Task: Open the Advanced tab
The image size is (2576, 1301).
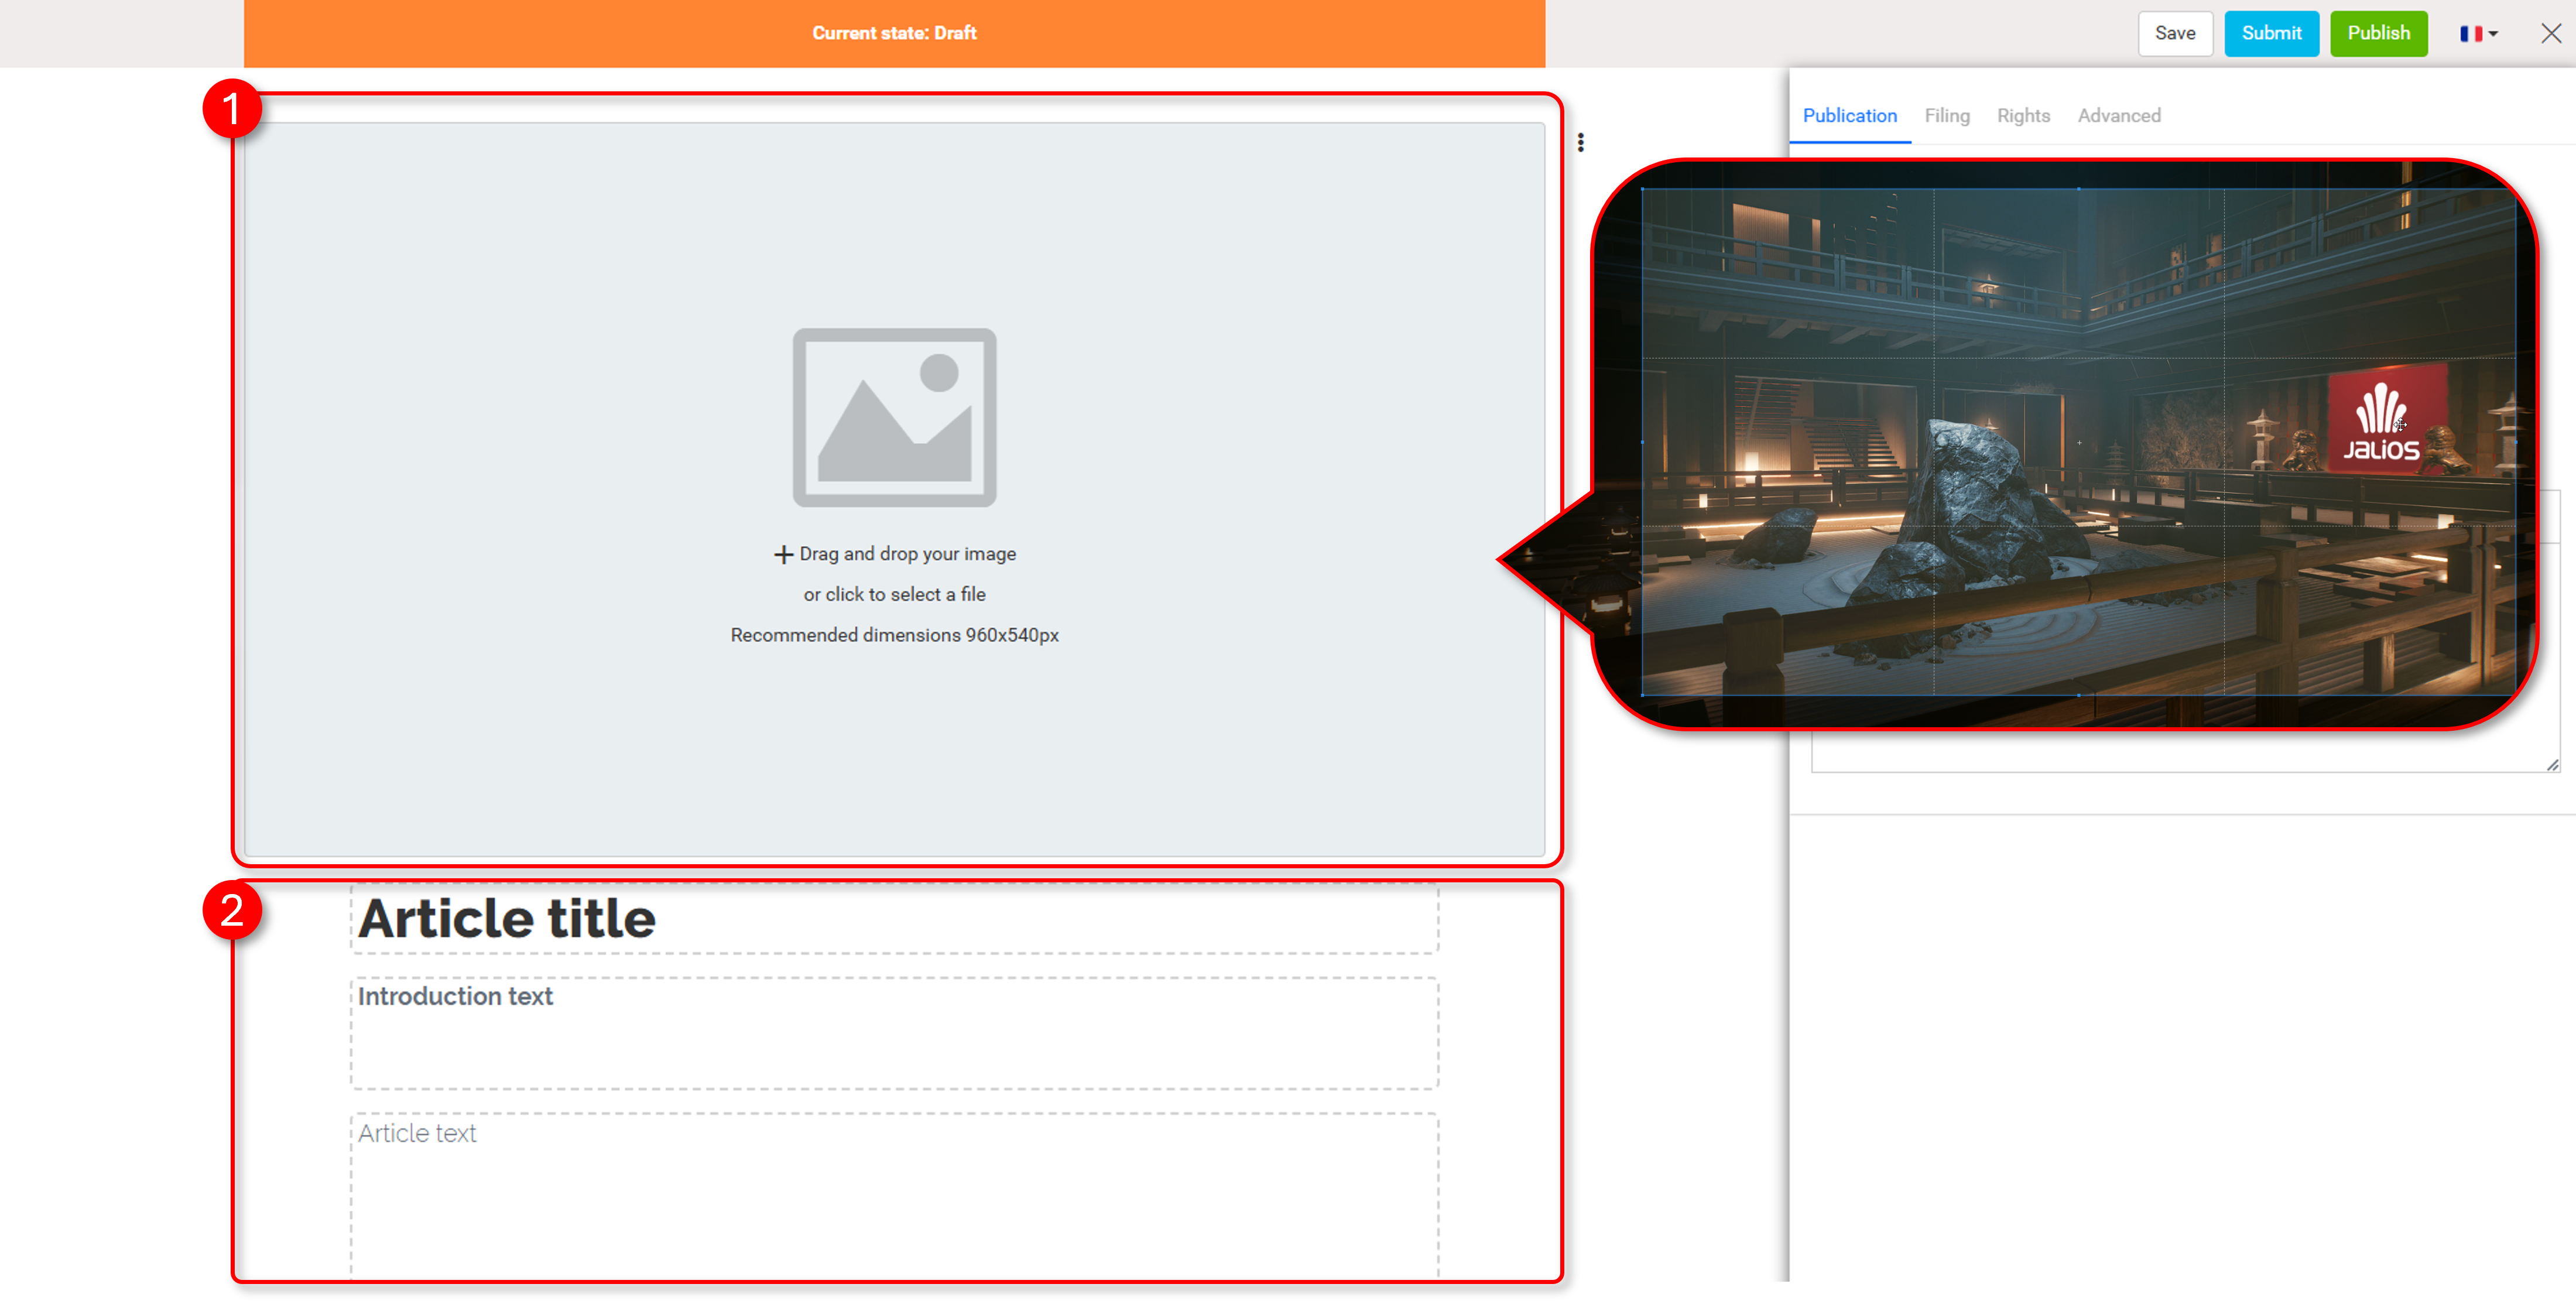Action: click(2118, 115)
